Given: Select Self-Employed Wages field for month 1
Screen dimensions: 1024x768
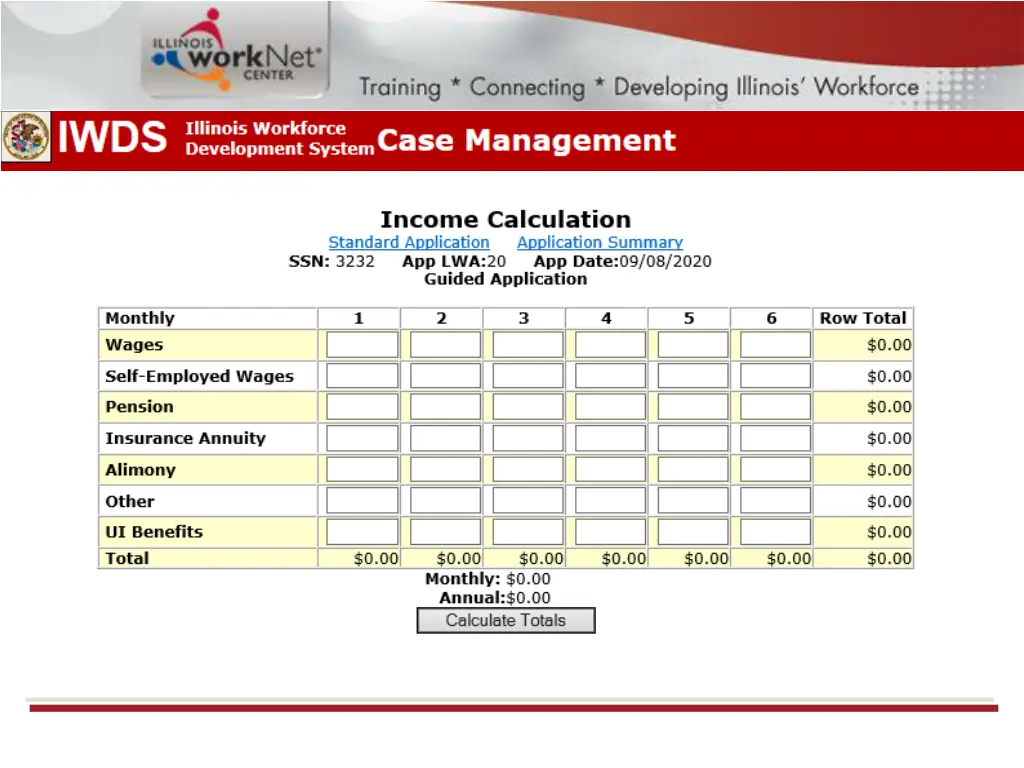Looking at the screenshot, I should point(362,376).
